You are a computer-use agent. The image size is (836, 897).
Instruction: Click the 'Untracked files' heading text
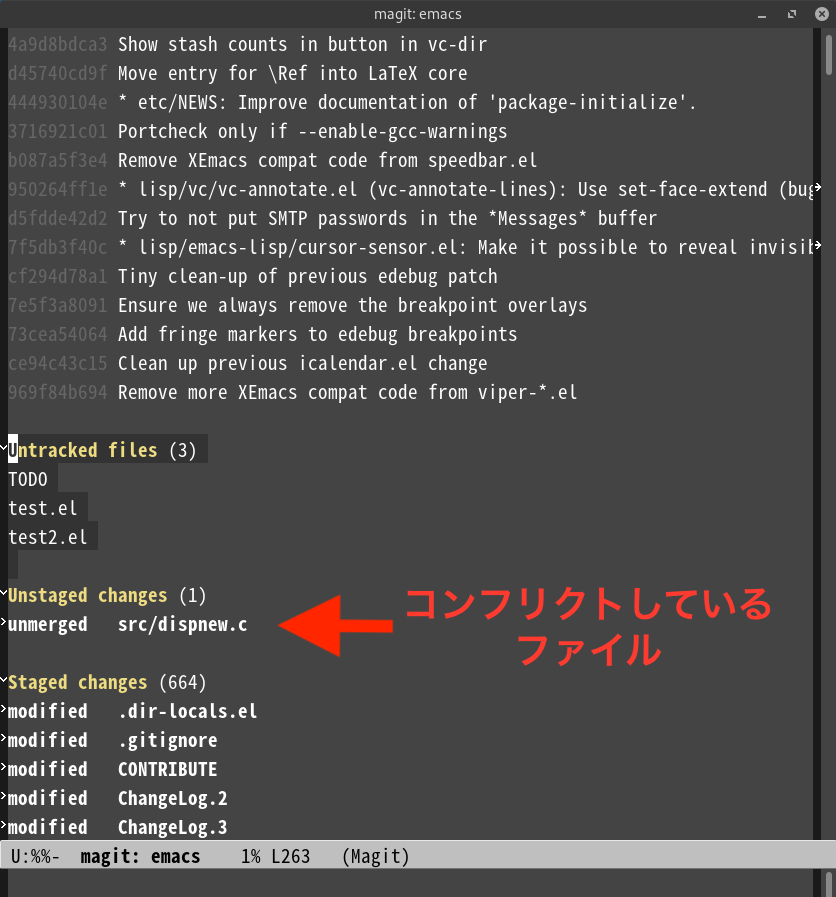coord(82,450)
